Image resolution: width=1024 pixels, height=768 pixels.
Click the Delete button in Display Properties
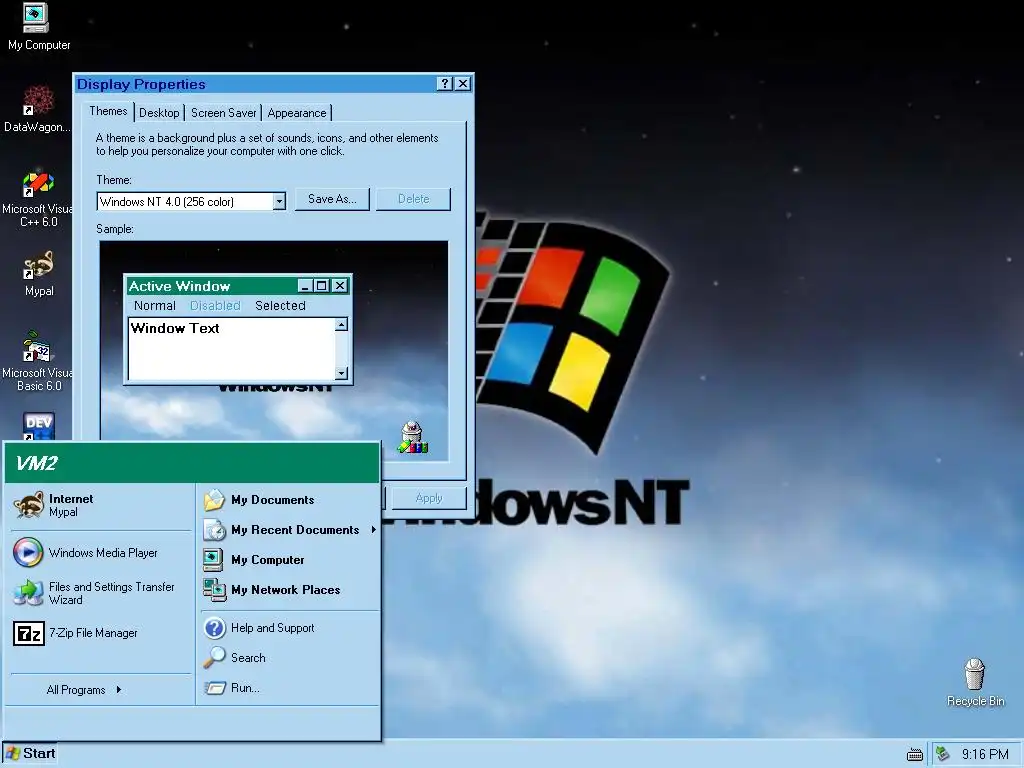point(413,199)
